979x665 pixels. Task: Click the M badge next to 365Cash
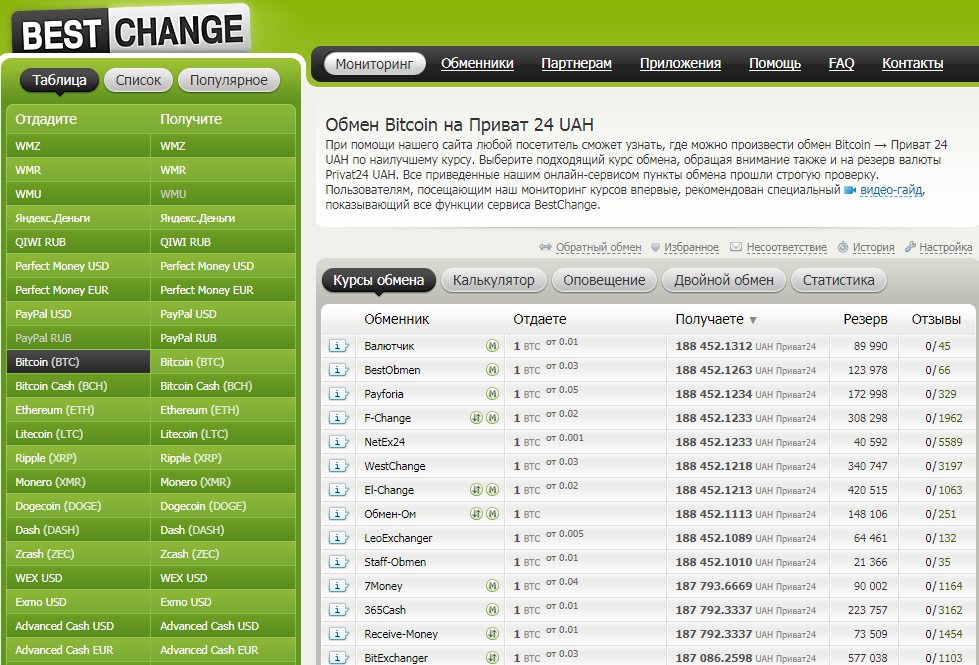click(x=493, y=610)
